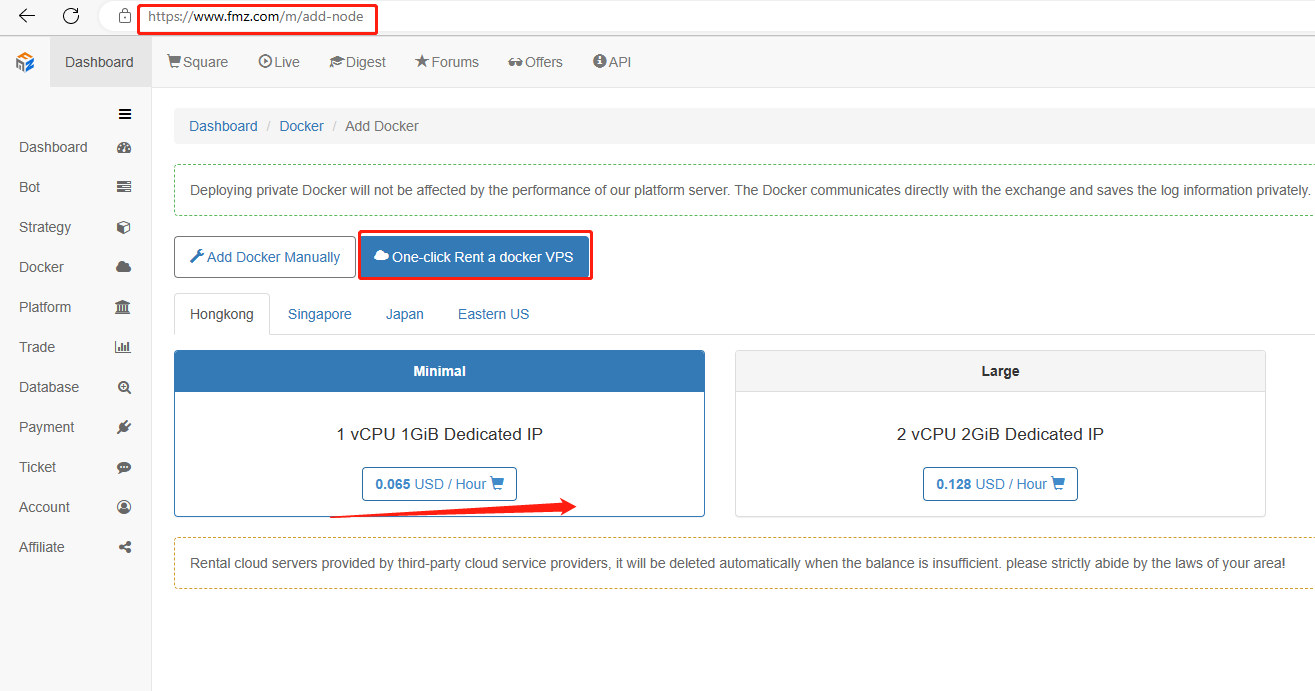
Task: Click the Offers glasses icon
Action: 515,62
